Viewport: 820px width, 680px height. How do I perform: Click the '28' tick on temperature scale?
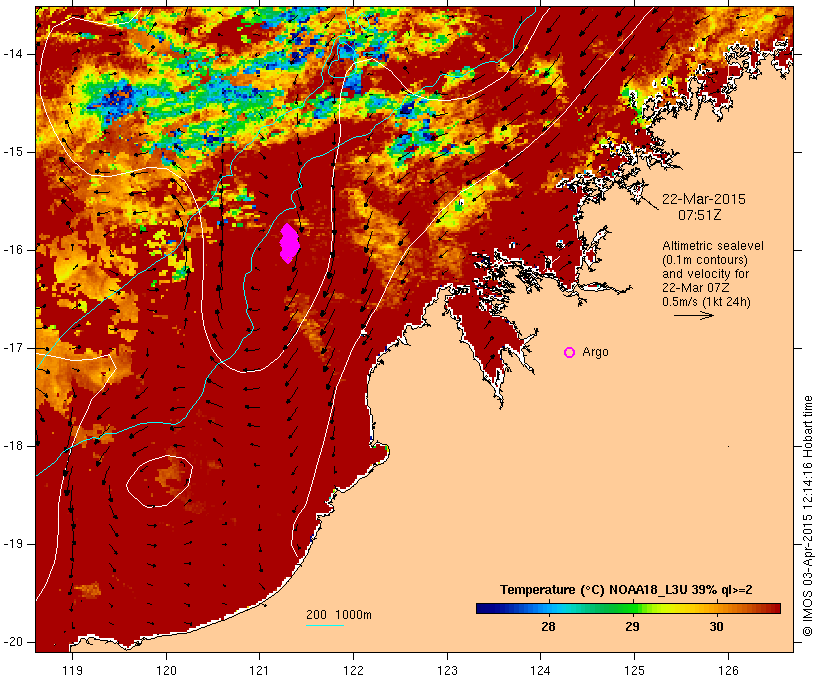point(548,627)
